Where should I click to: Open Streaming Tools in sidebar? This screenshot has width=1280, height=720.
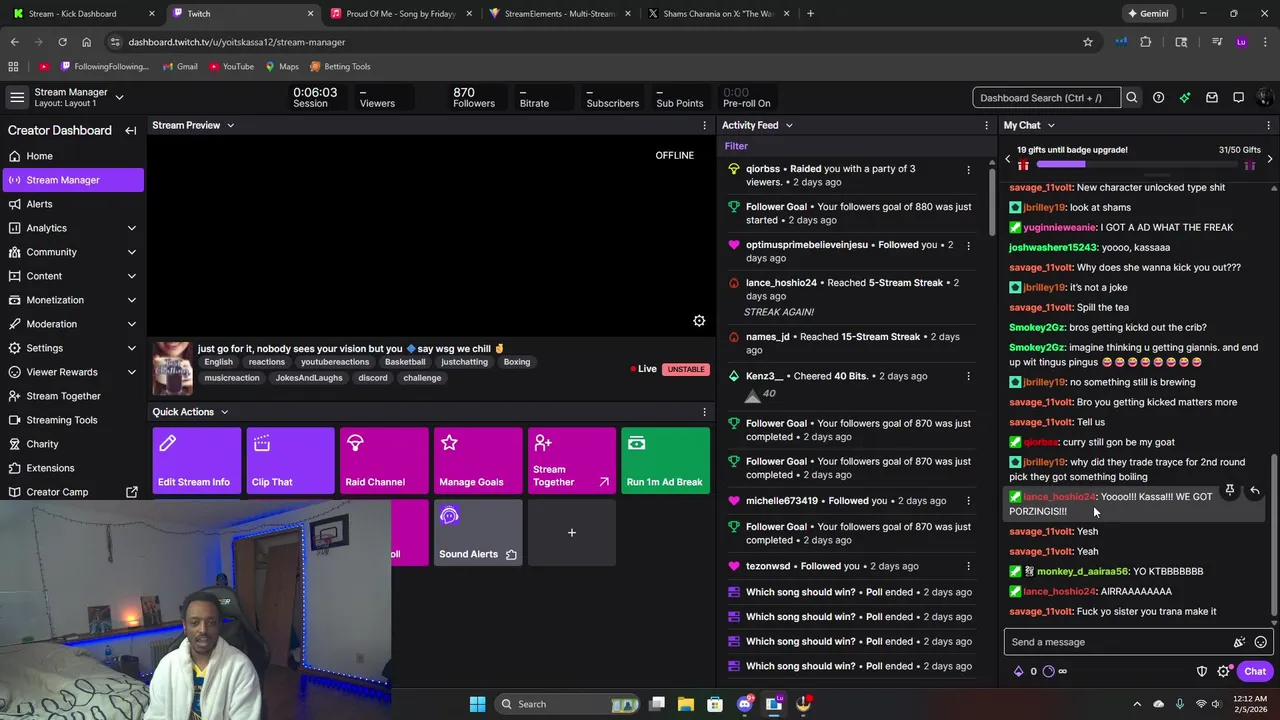62,420
